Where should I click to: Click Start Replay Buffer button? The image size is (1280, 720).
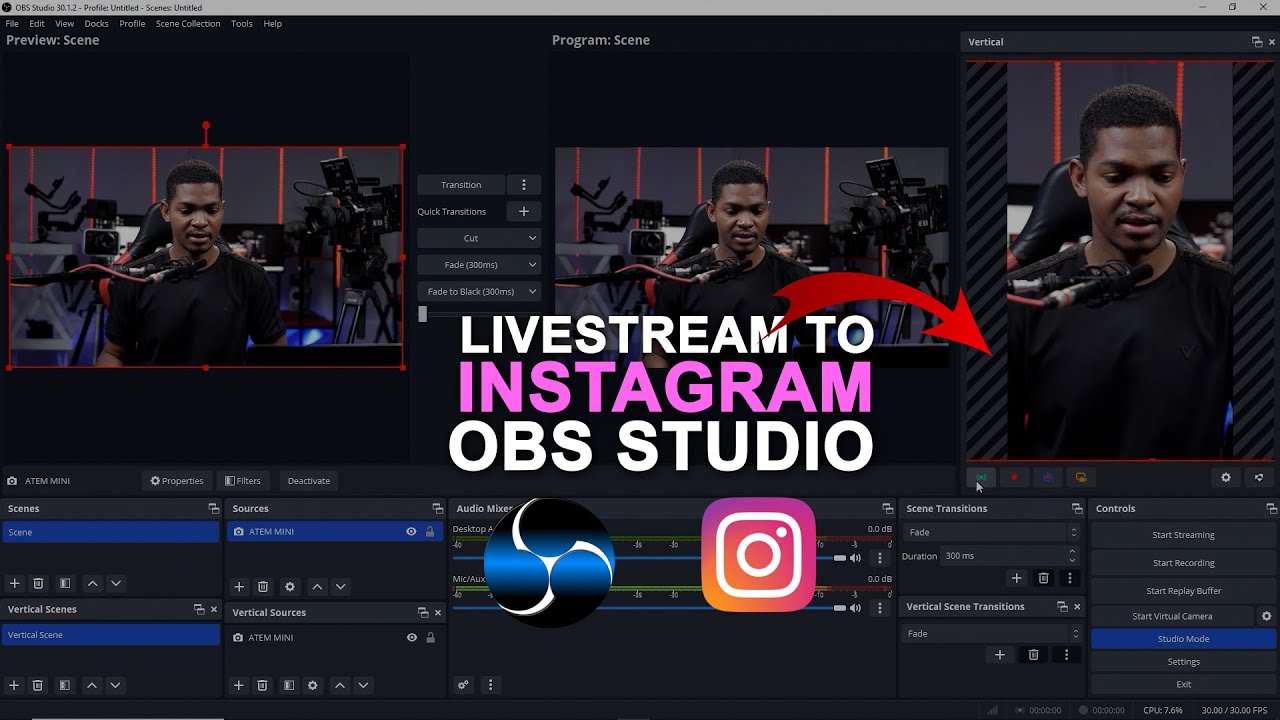[1183, 591]
